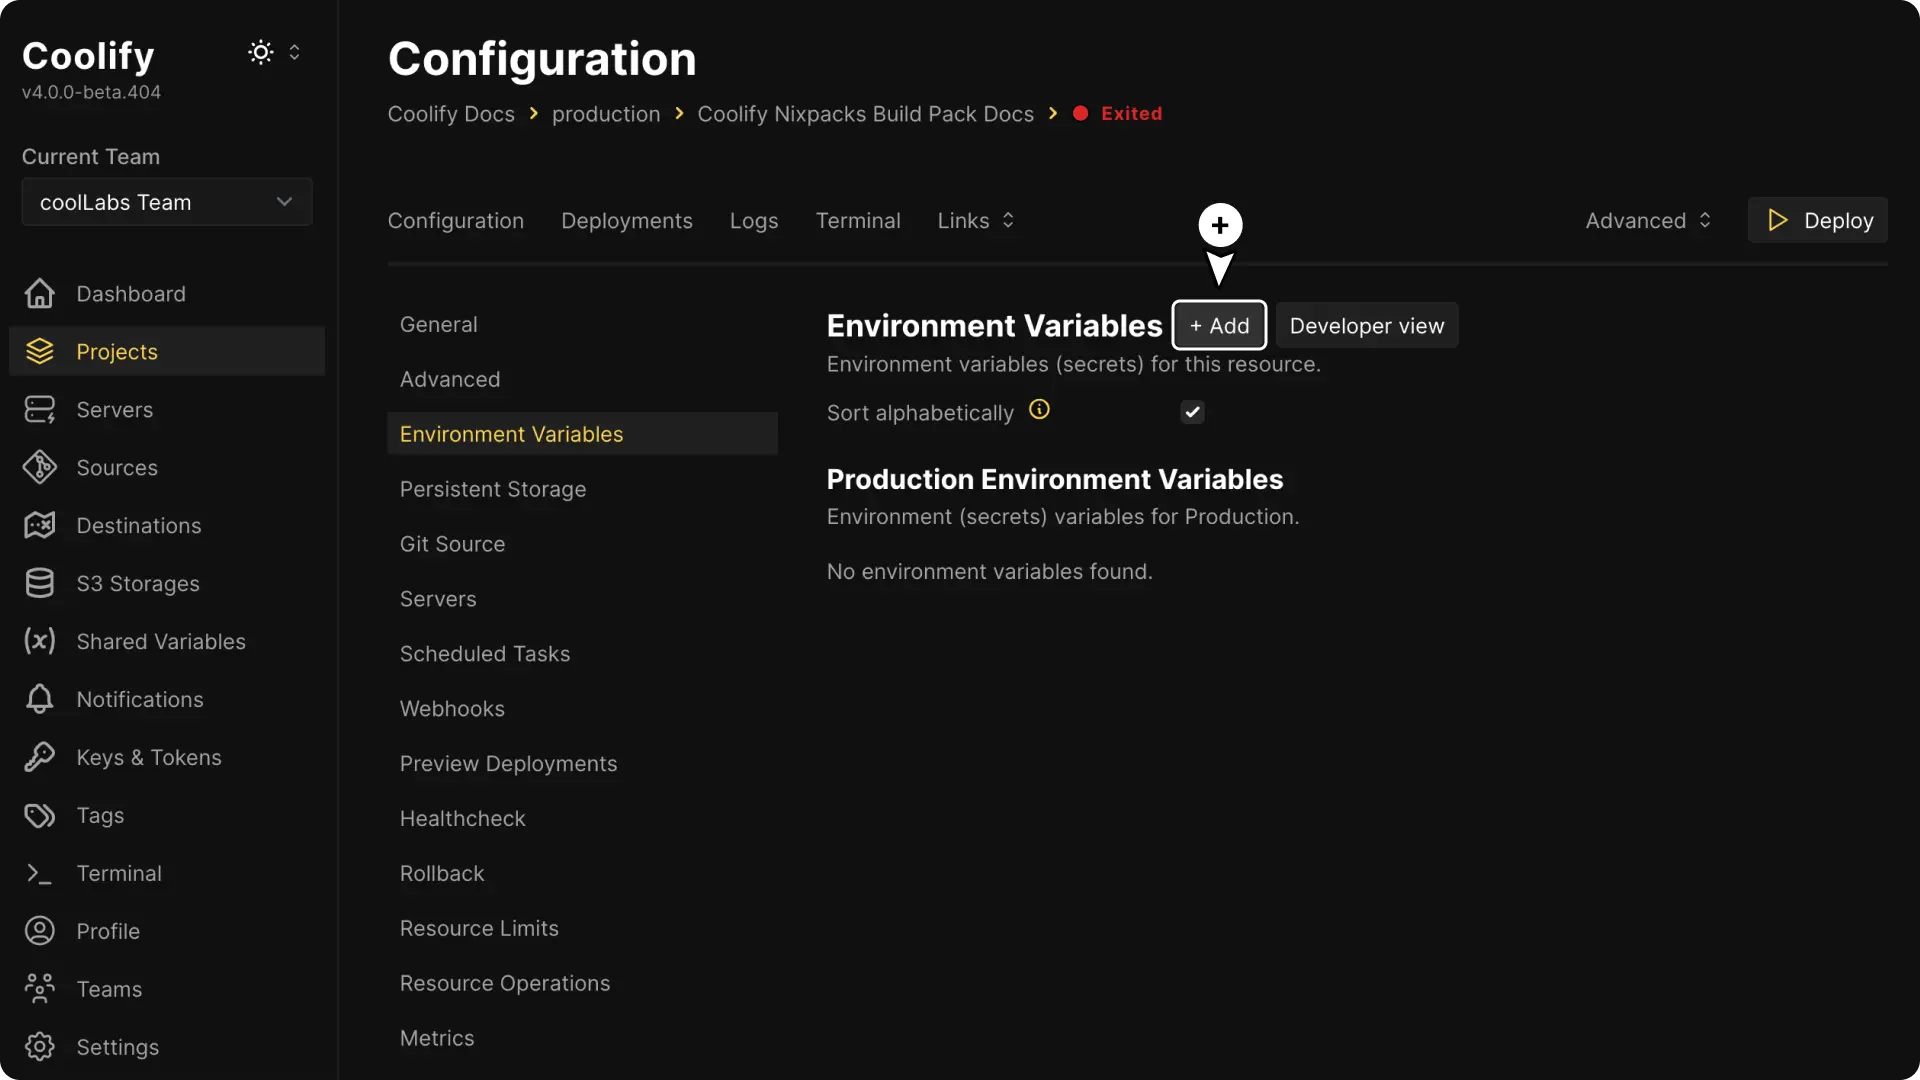Select the Dashboard home icon

pyautogui.click(x=39, y=293)
